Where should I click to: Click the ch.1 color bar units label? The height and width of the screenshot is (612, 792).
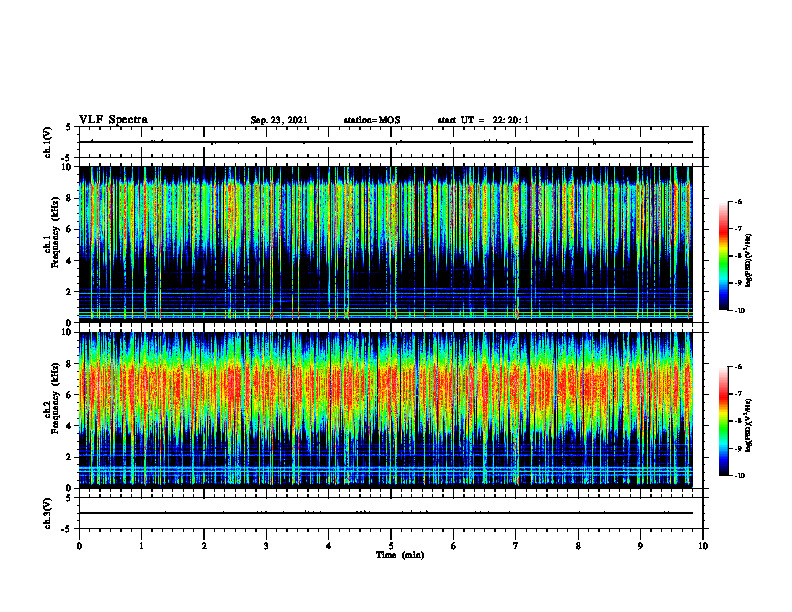click(749, 260)
